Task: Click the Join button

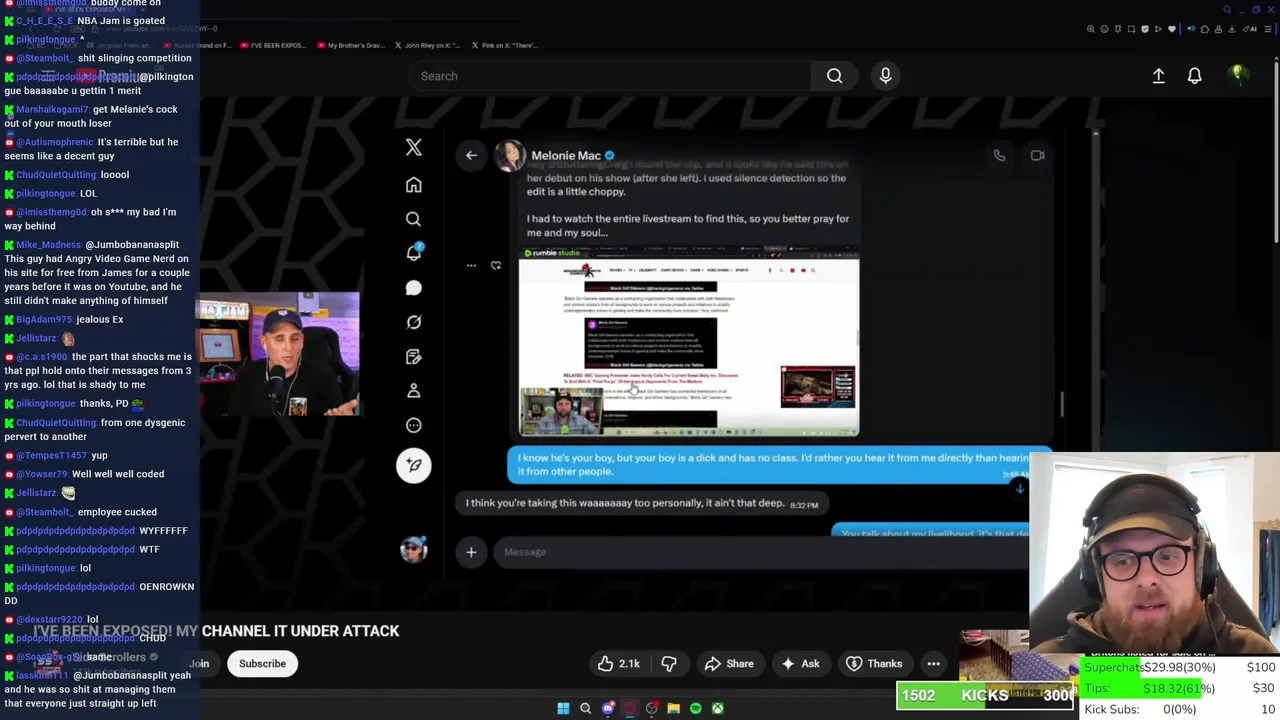Action: [199, 664]
